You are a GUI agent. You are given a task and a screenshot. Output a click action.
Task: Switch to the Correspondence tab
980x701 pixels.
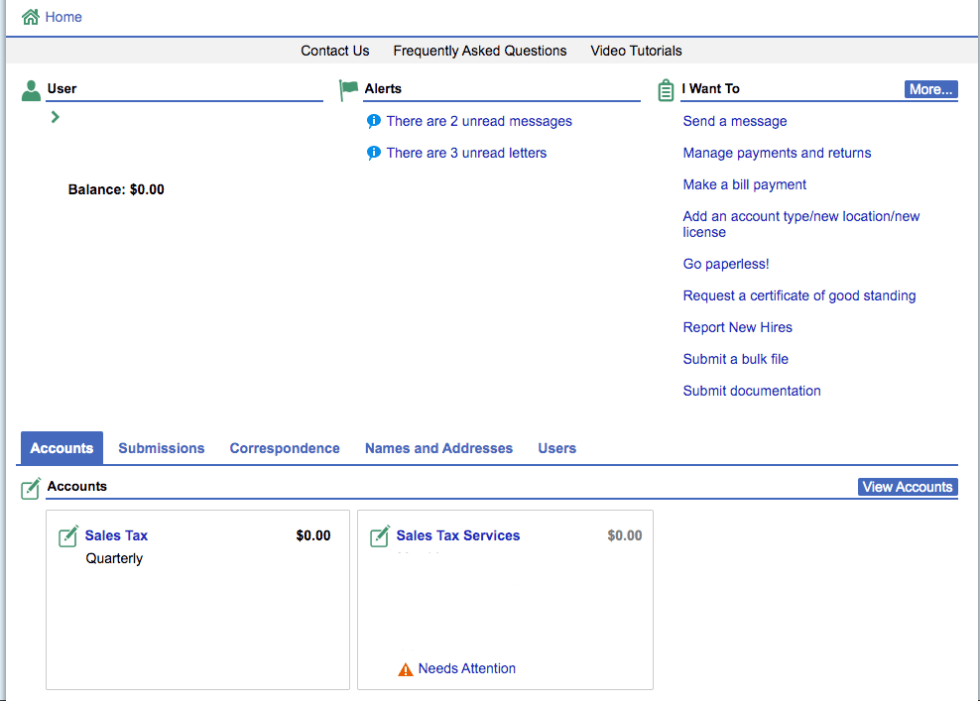tap(284, 448)
